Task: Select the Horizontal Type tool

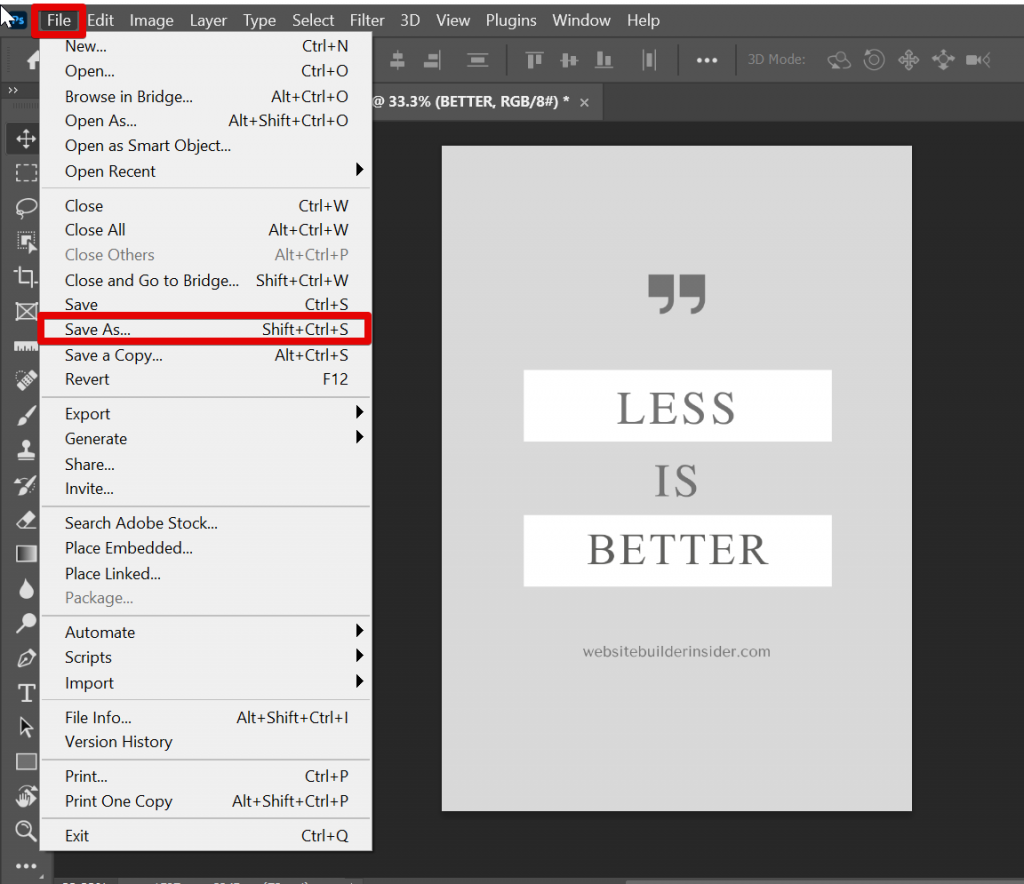Action: click(26, 692)
